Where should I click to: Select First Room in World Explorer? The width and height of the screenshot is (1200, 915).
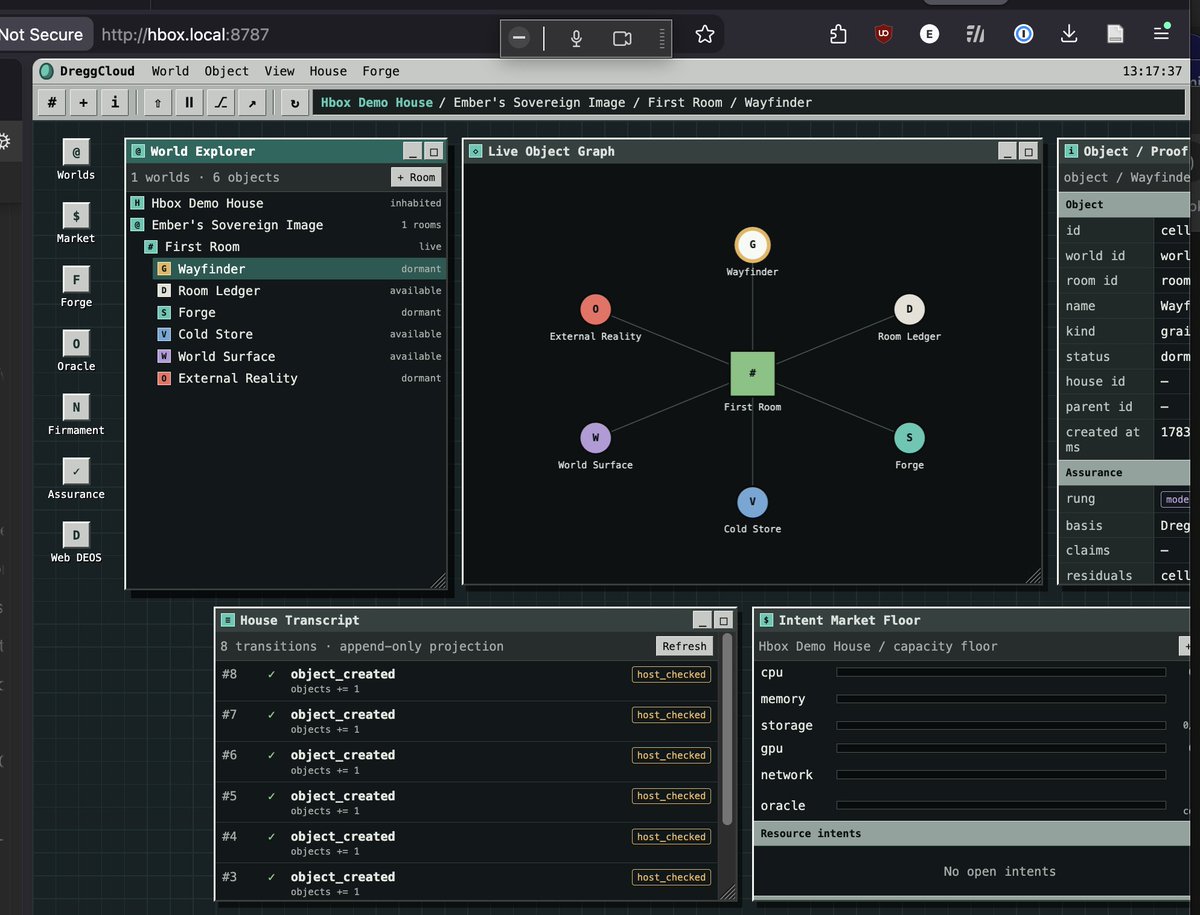pos(286,247)
